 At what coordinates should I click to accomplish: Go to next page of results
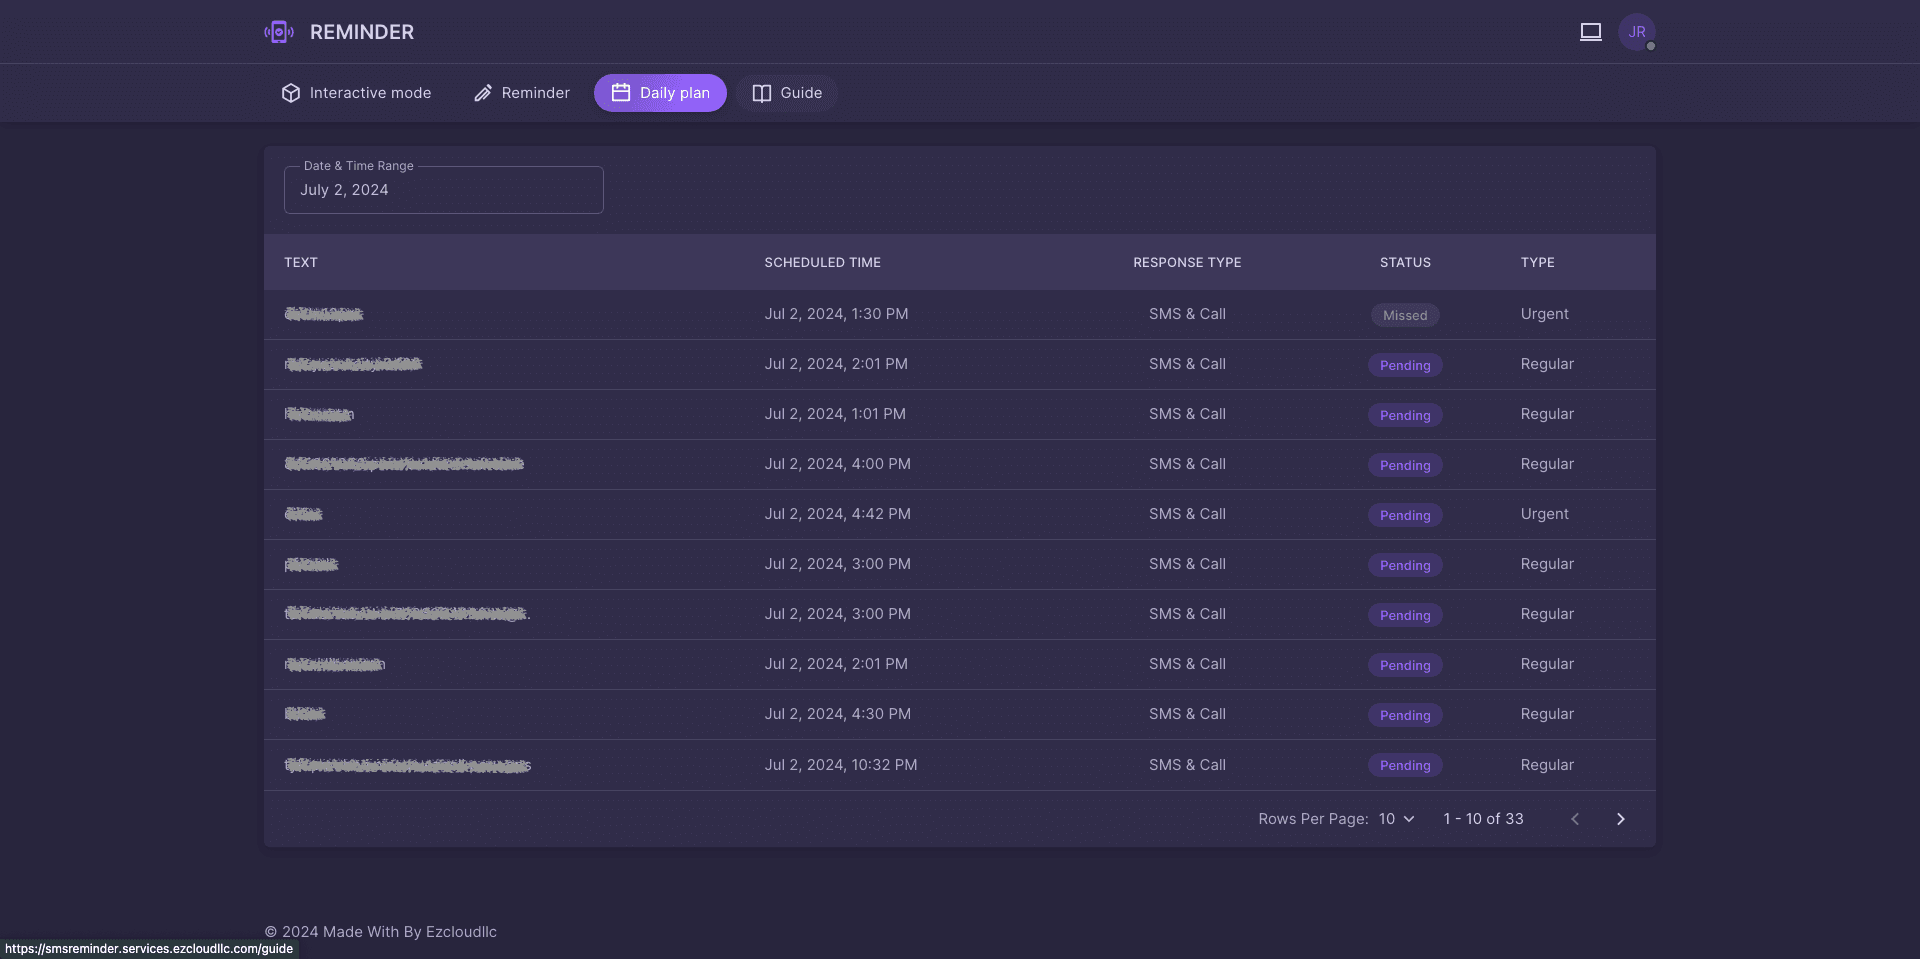(x=1621, y=819)
